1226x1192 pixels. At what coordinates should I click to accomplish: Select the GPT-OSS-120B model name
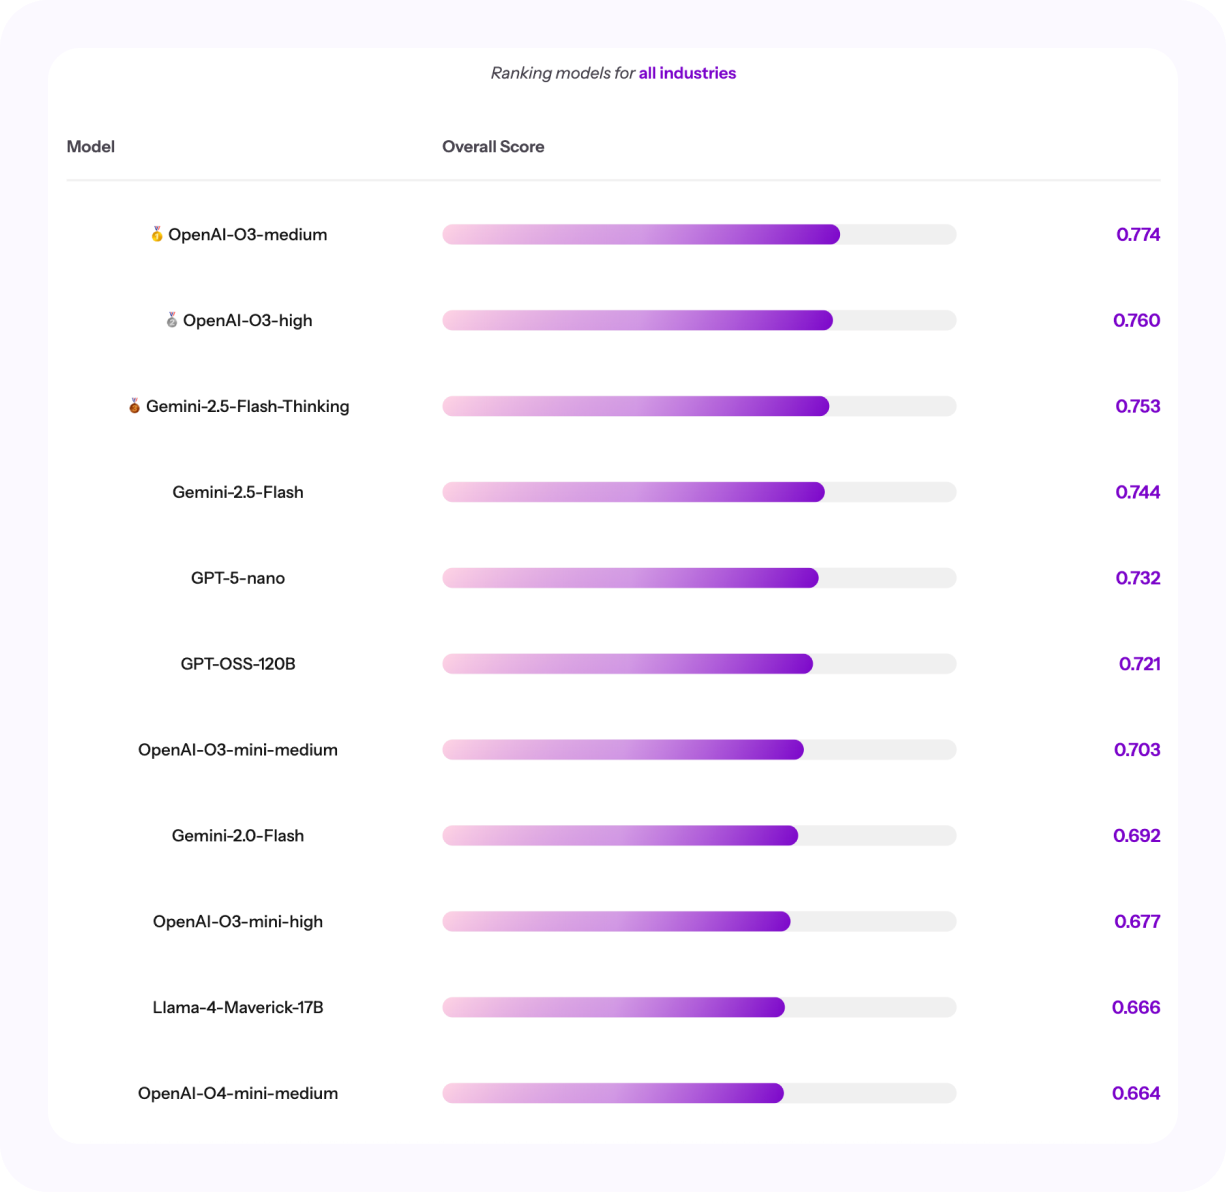click(238, 664)
